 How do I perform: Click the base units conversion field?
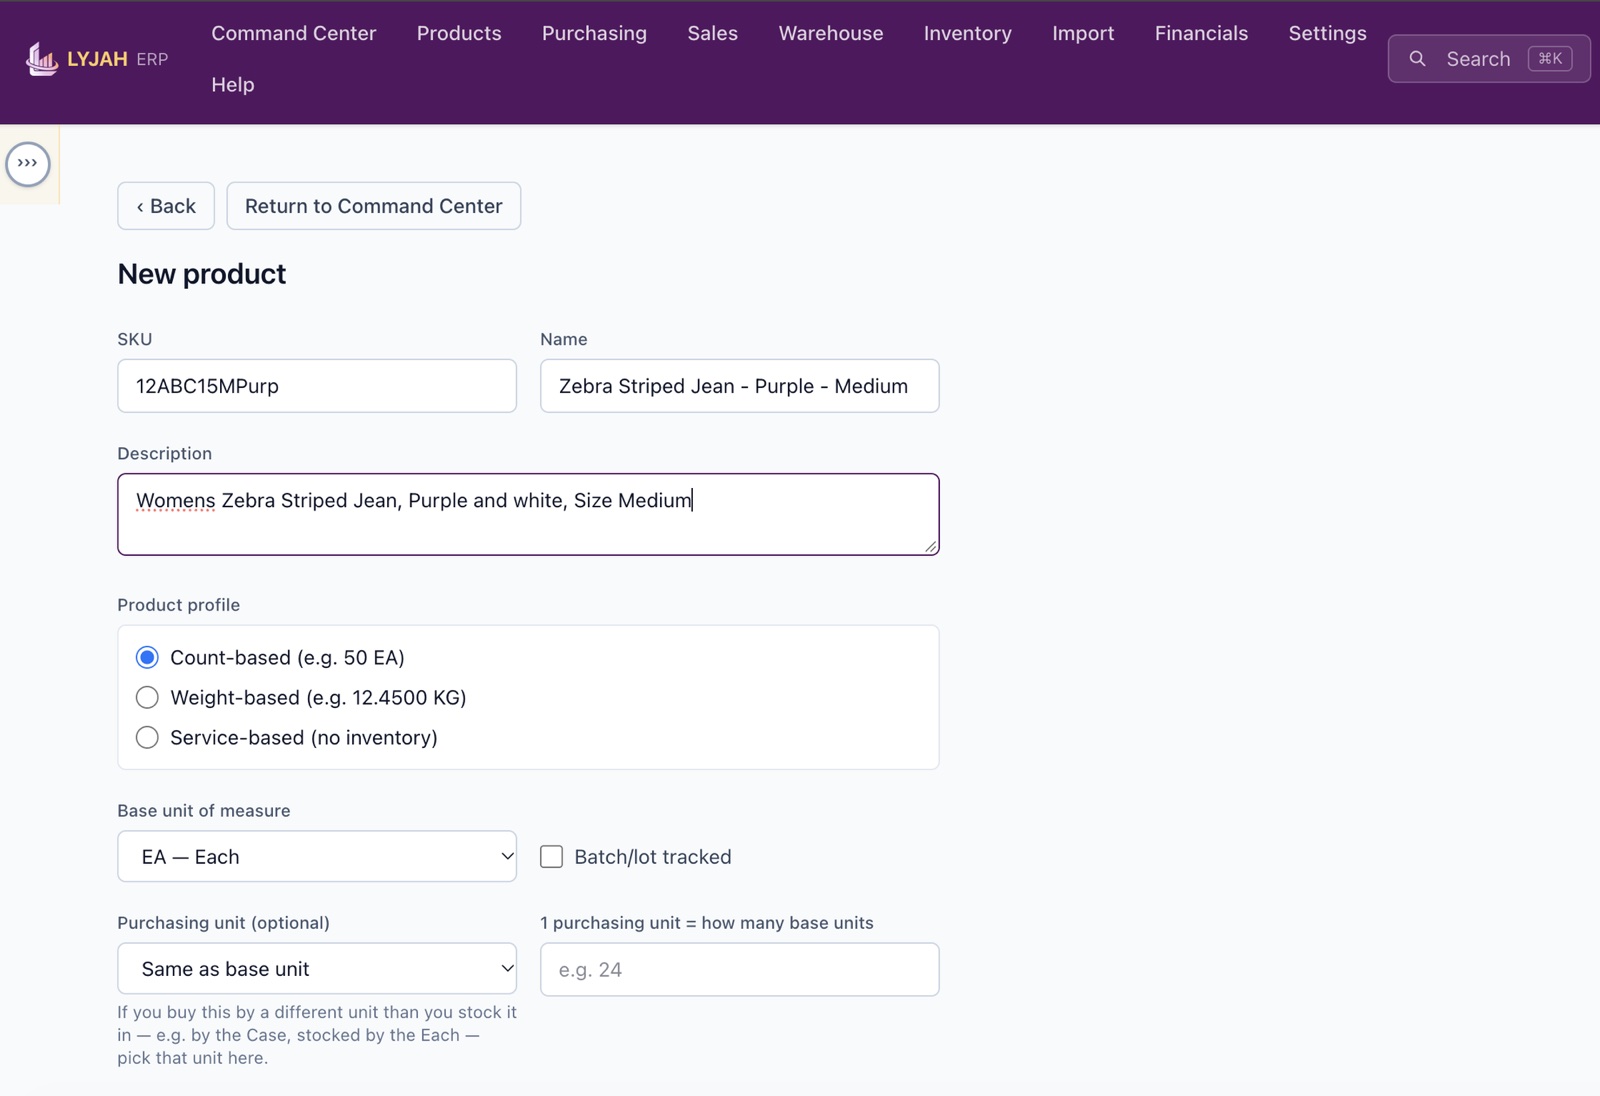[740, 969]
